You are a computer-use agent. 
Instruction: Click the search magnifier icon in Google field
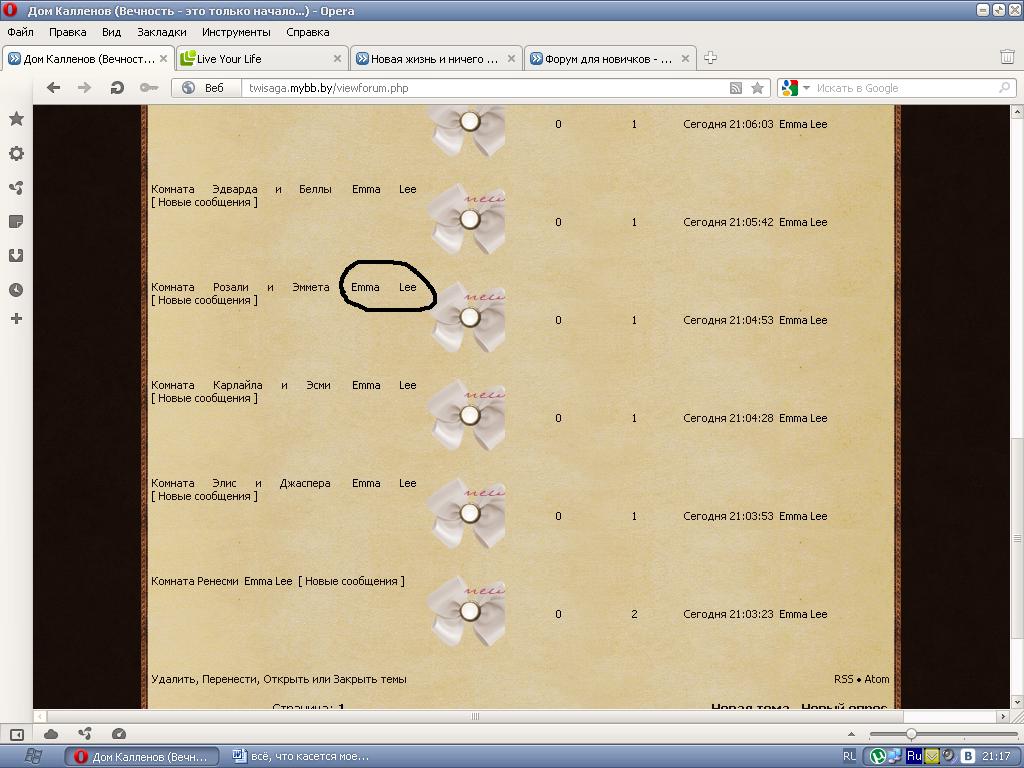(1005, 88)
